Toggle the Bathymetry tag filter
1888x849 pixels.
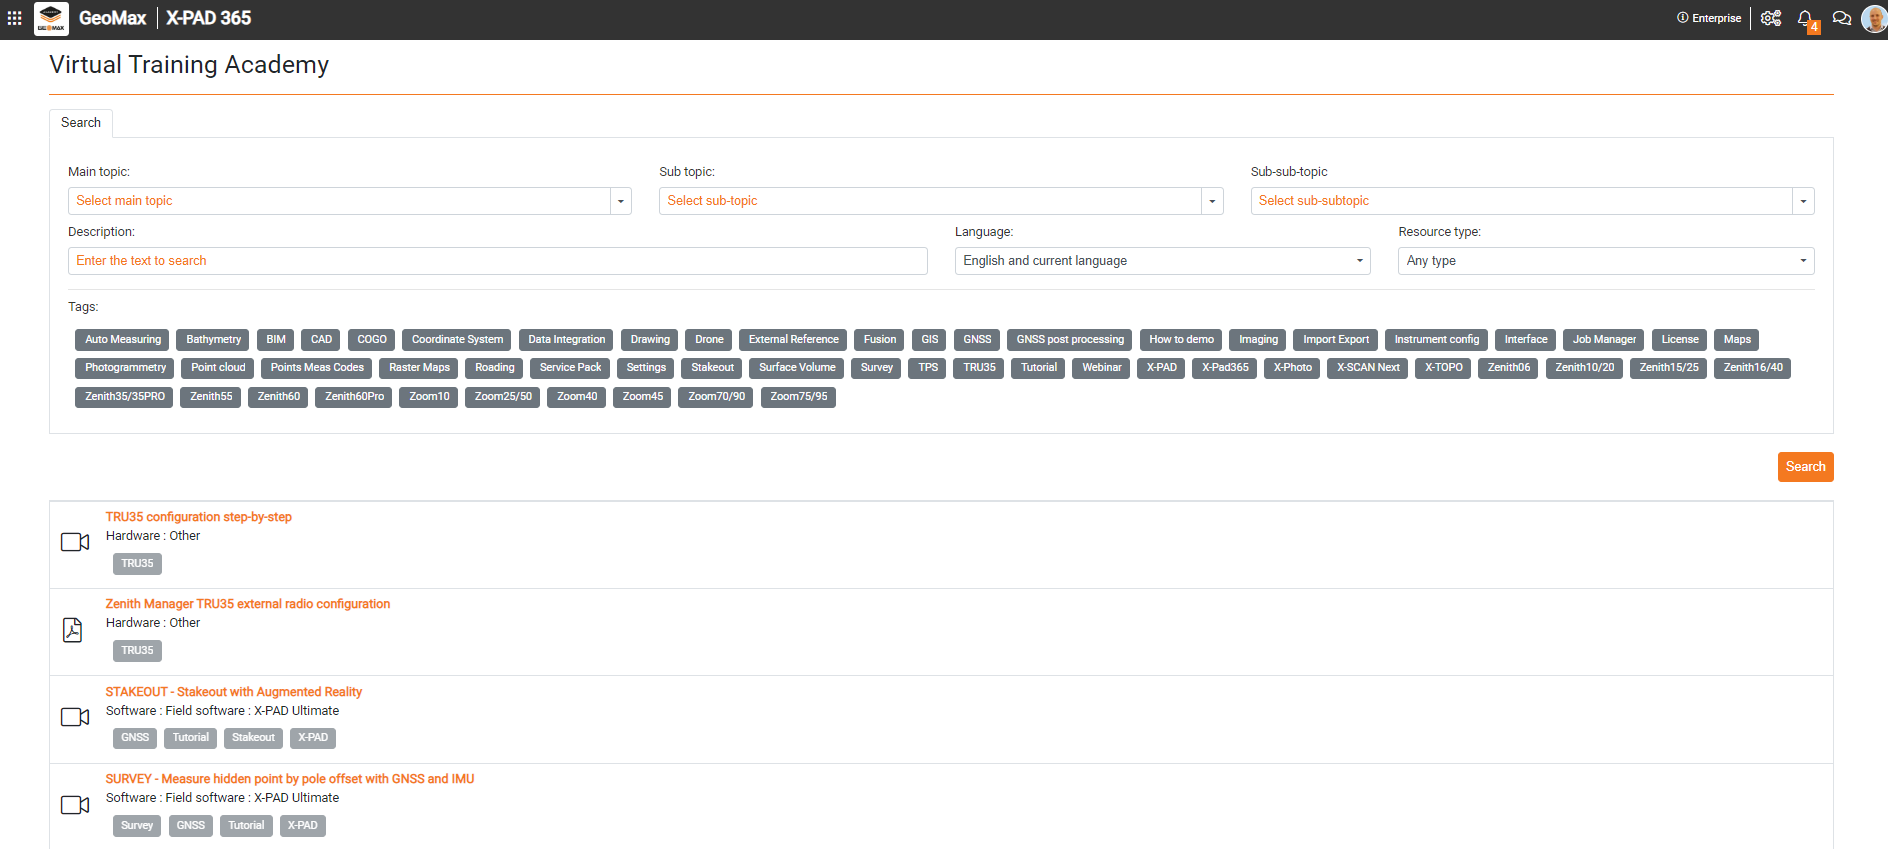coord(213,340)
